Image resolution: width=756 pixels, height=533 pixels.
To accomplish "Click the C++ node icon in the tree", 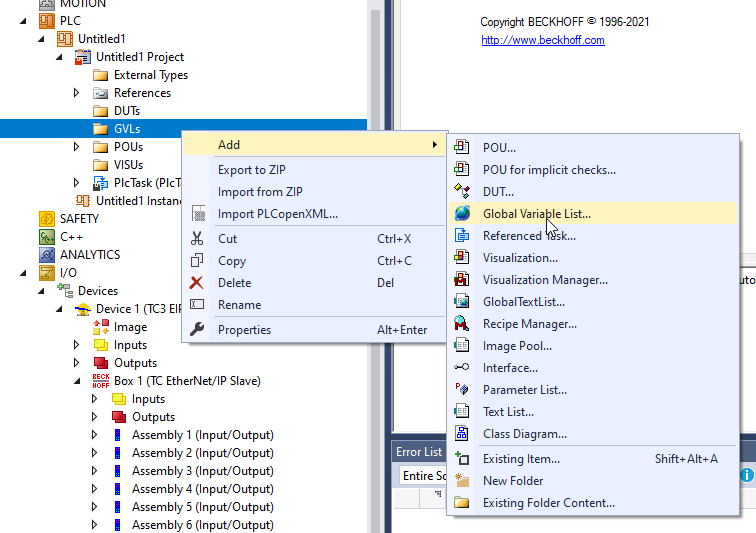I will tap(47, 236).
